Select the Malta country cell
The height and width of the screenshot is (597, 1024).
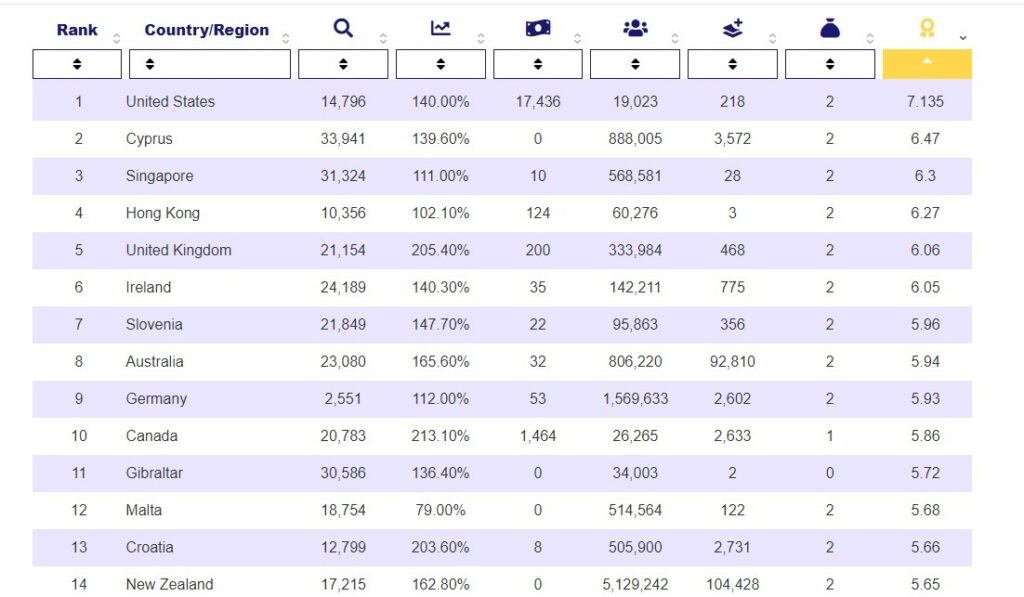144,510
